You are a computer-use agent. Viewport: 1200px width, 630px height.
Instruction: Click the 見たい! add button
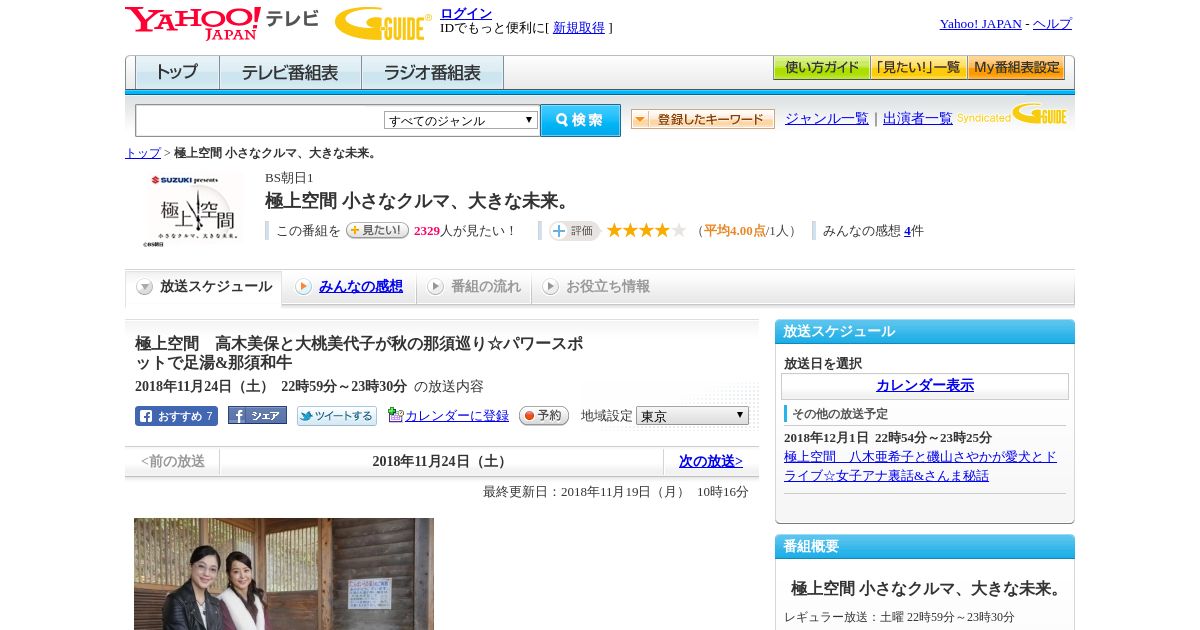(377, 230)
